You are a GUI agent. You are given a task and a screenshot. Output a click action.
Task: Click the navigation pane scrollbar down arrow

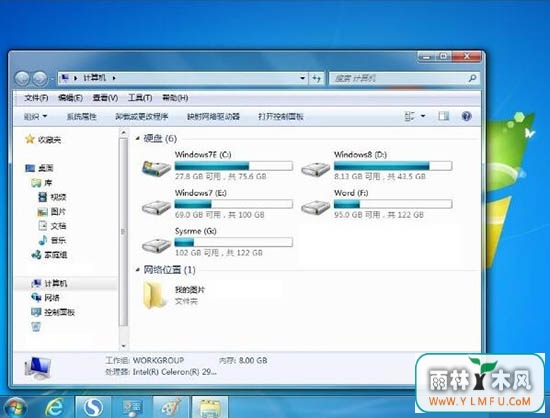tap(123, 346)
